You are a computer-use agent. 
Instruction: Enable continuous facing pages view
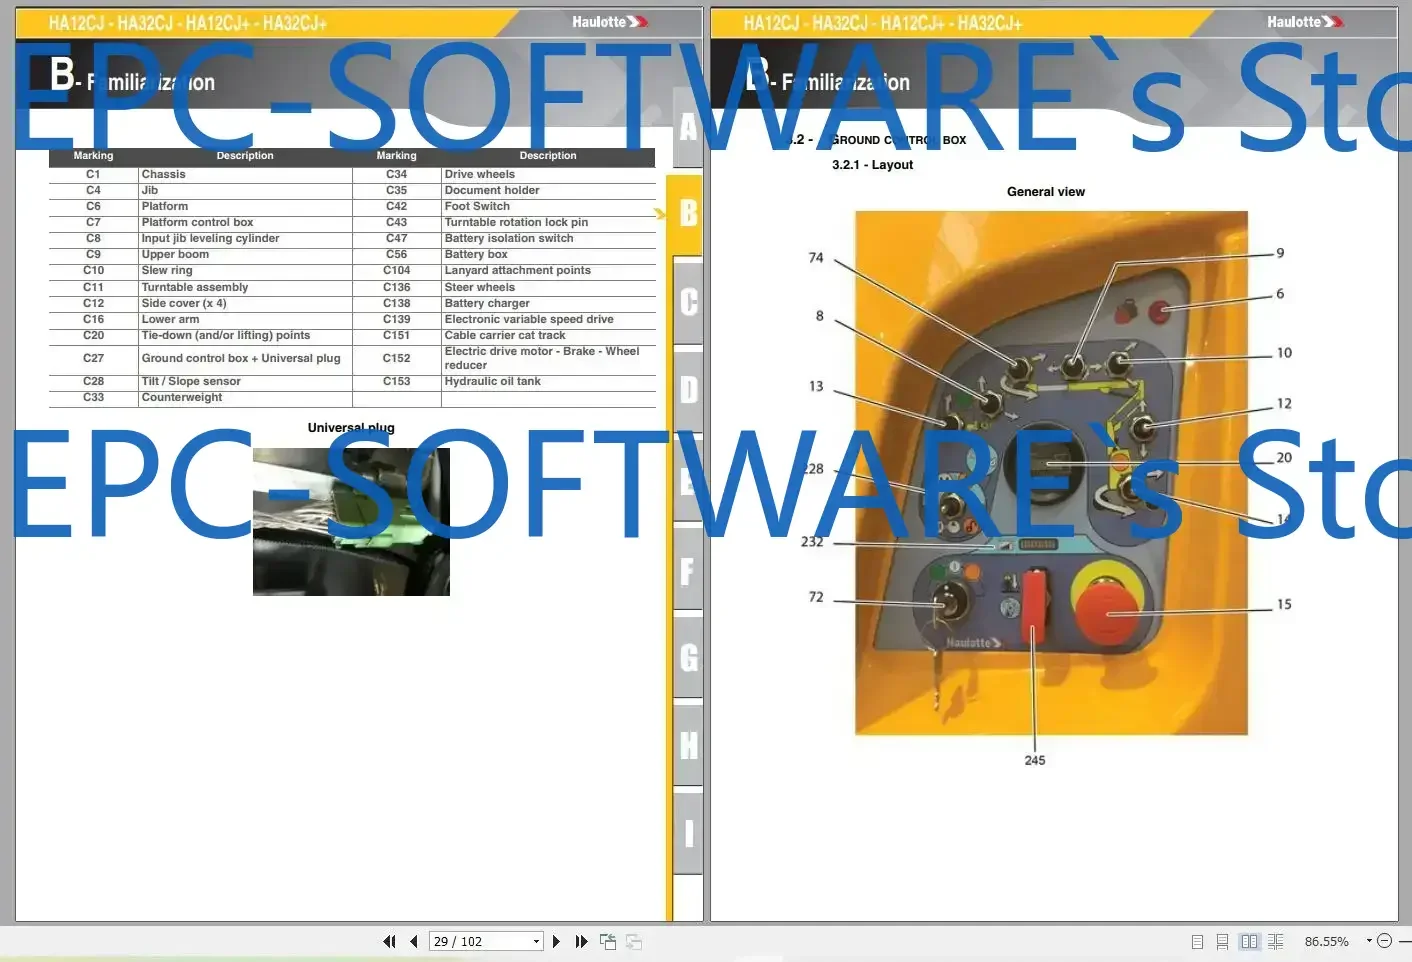click(x=1275, y=941)
